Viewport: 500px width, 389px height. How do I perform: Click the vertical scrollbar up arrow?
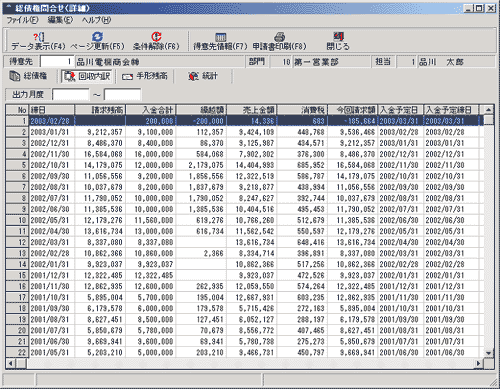[488, 110]
